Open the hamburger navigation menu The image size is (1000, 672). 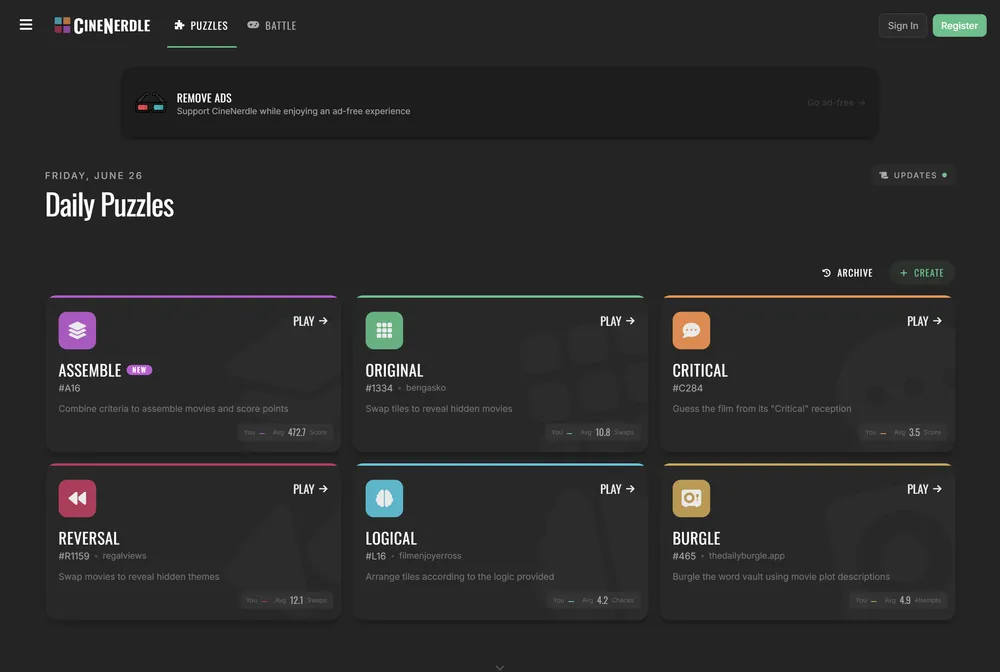(26, 25)
